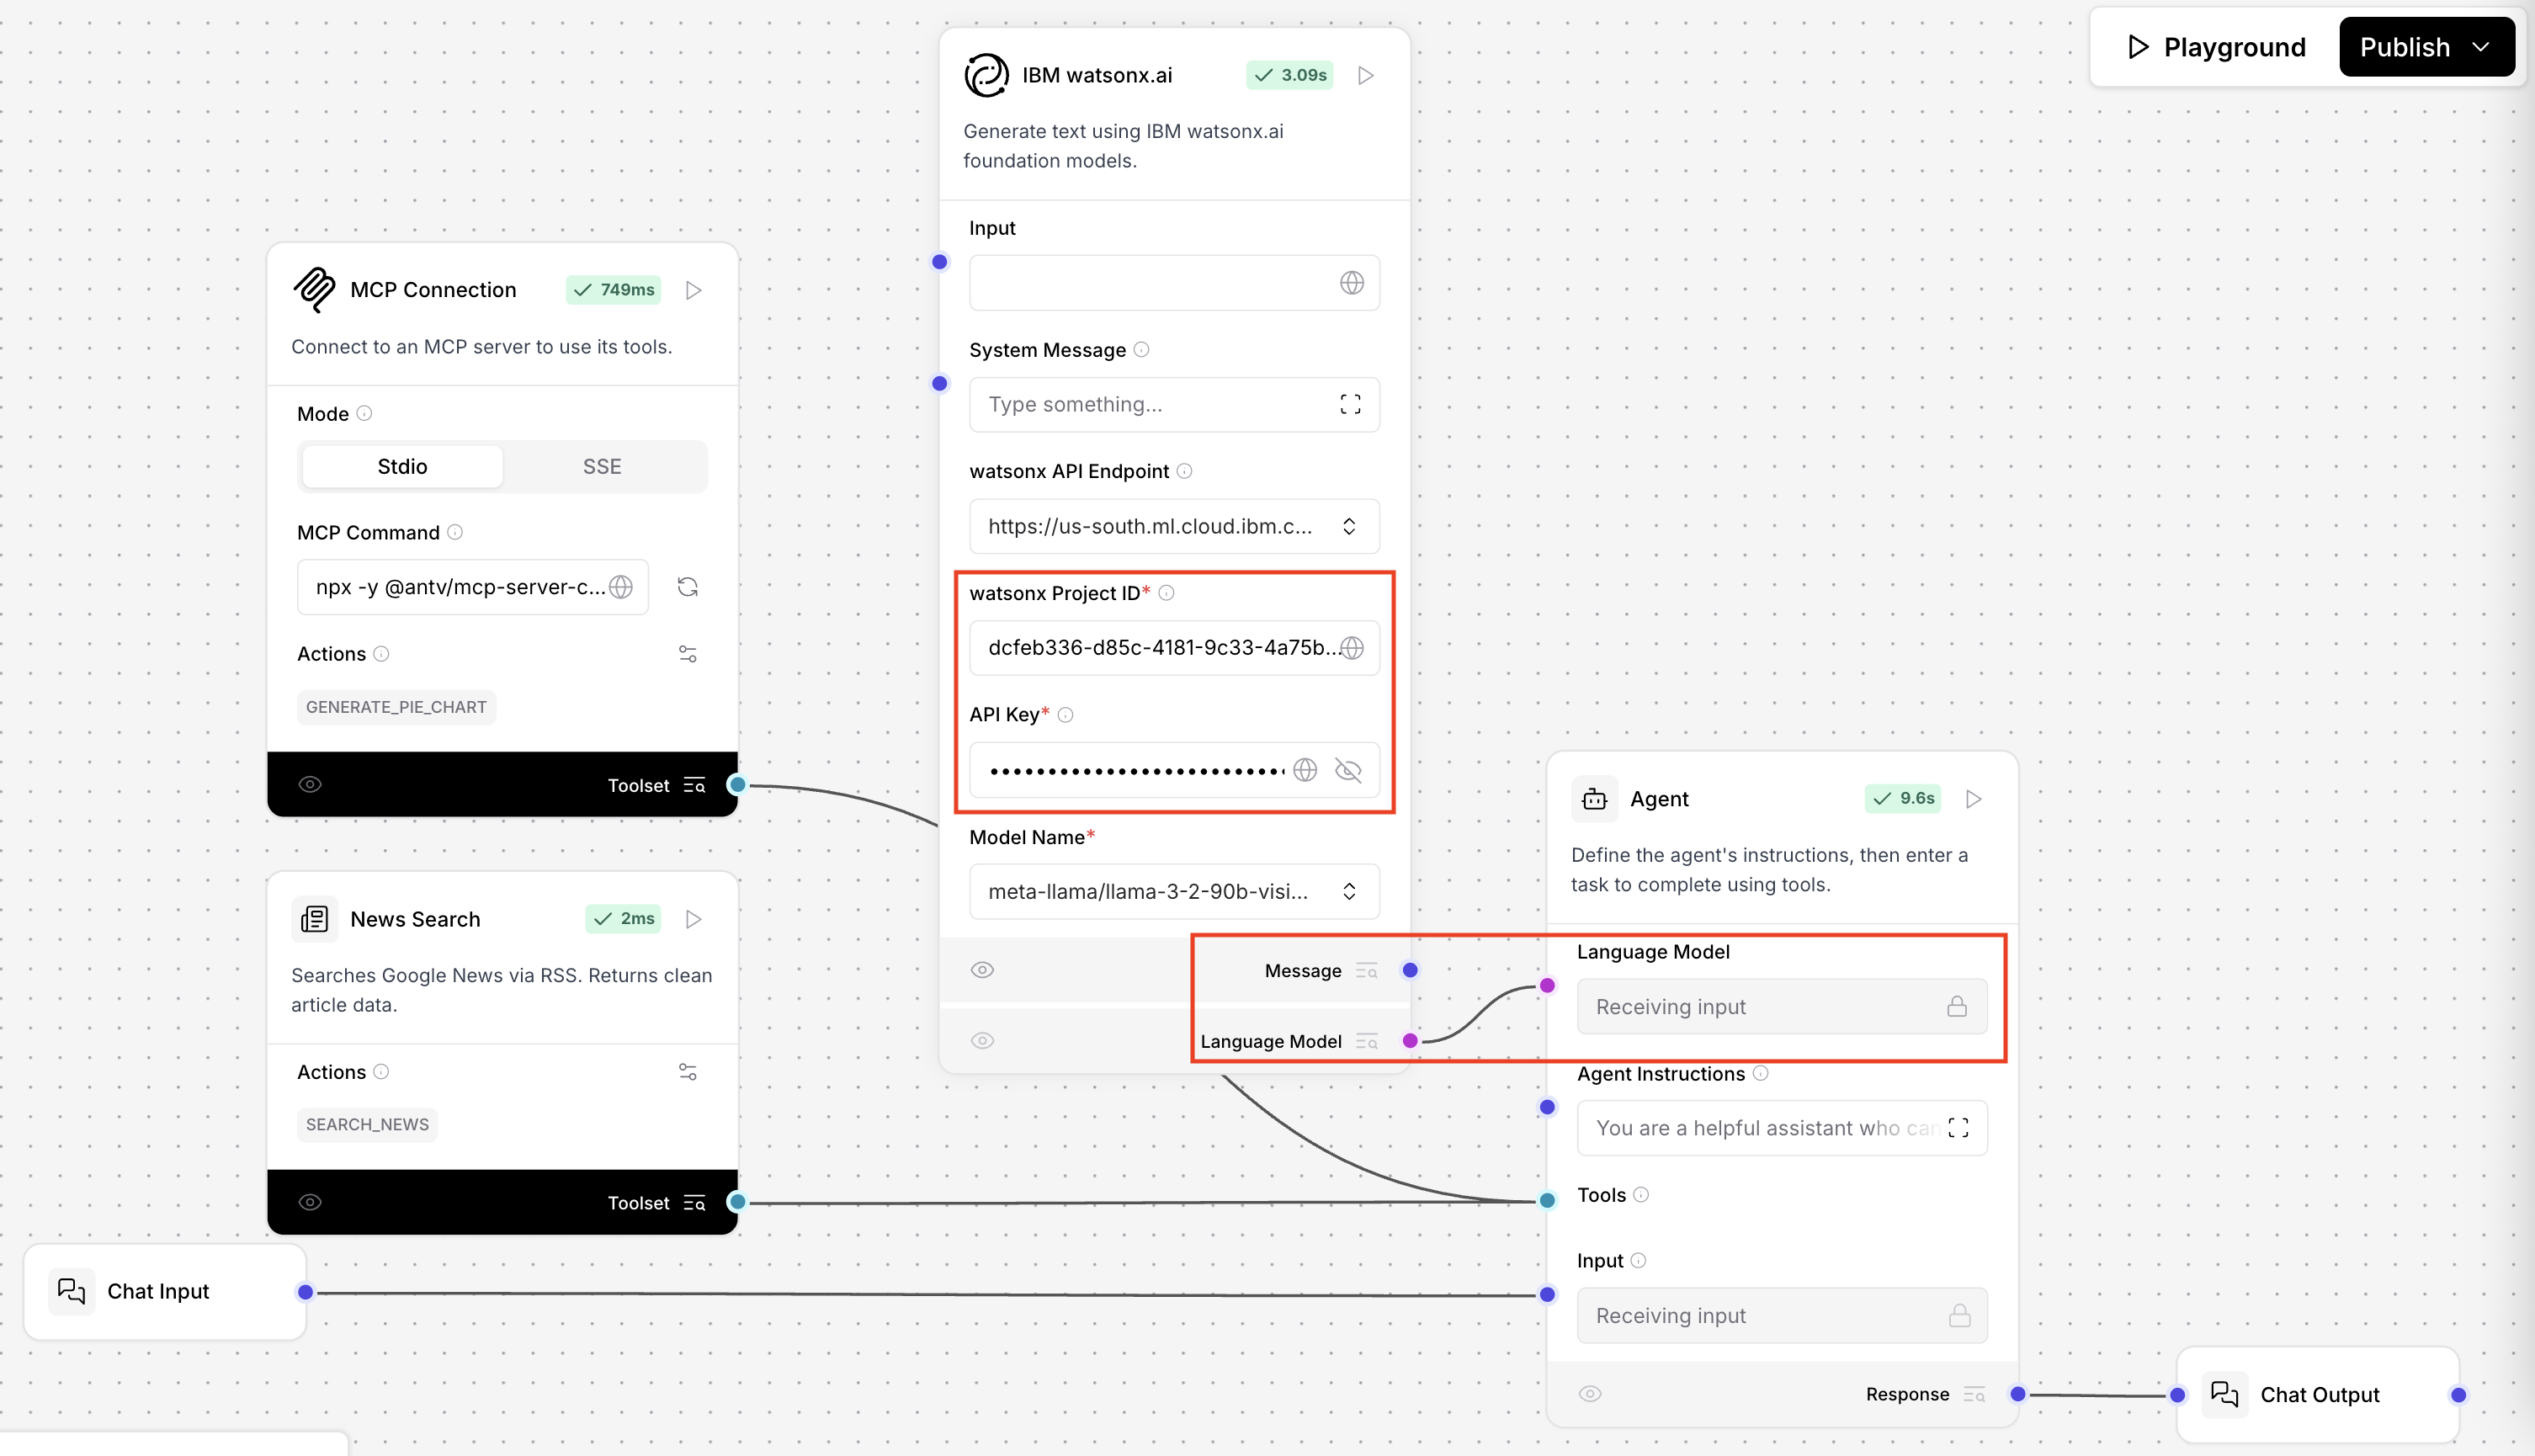Open globe variable picker for API Key
The width and height of the screenshot is (2535, 1456).
[1305, 770]
